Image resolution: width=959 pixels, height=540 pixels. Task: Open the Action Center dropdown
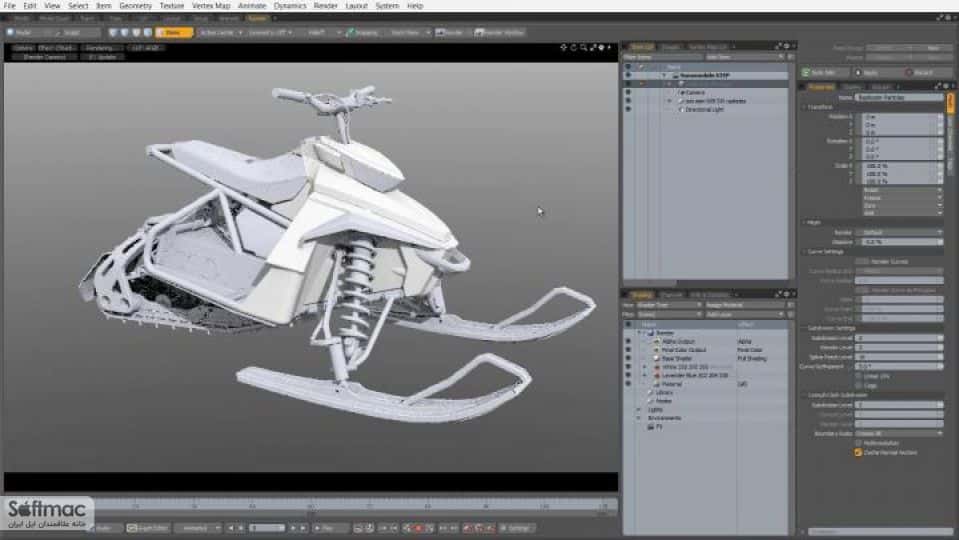221,32
